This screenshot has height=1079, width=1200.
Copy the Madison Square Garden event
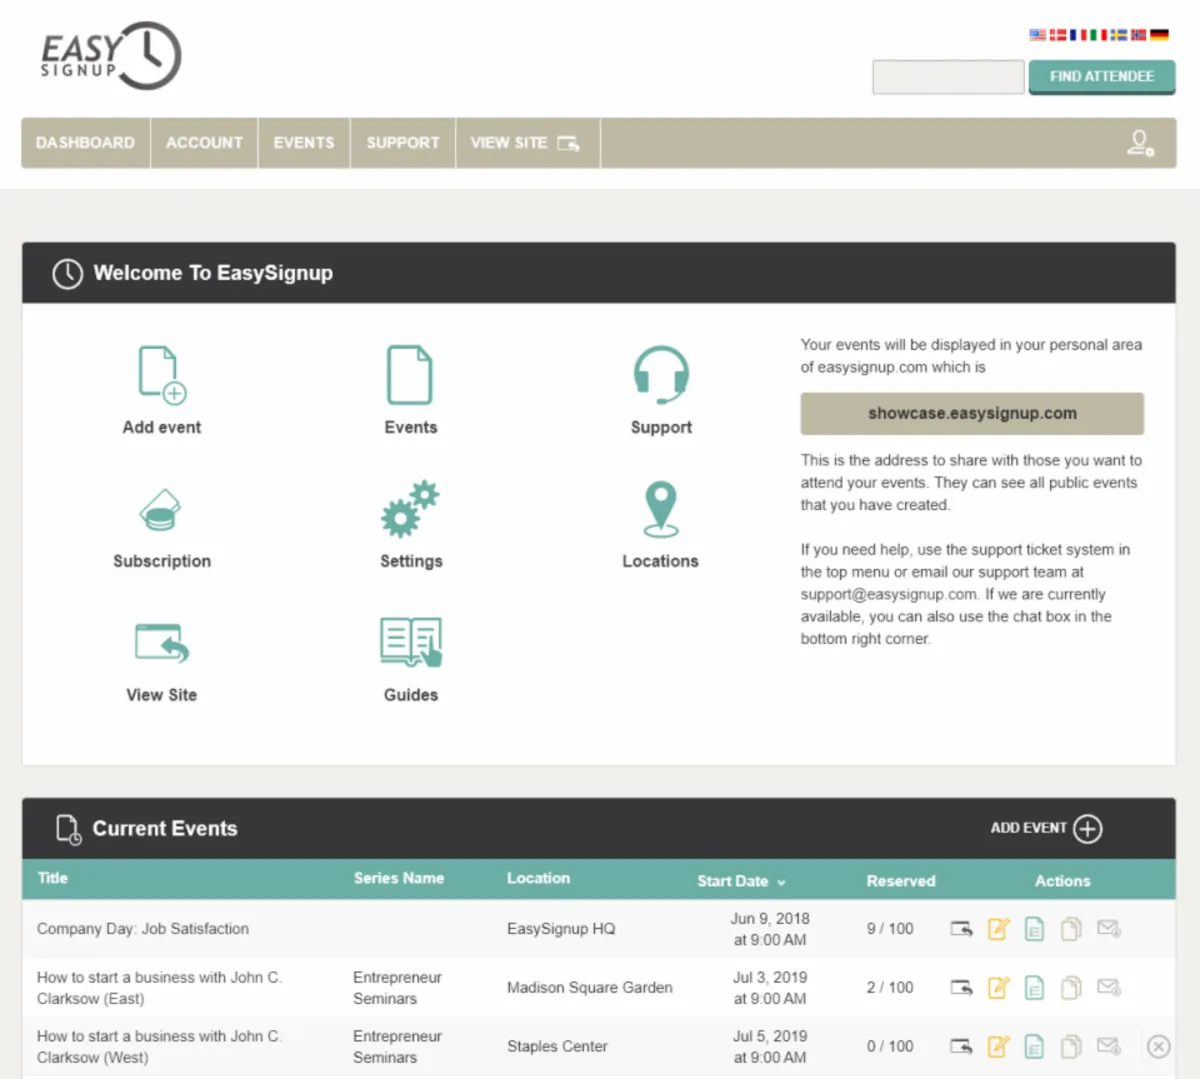[x=1071, y=988]
